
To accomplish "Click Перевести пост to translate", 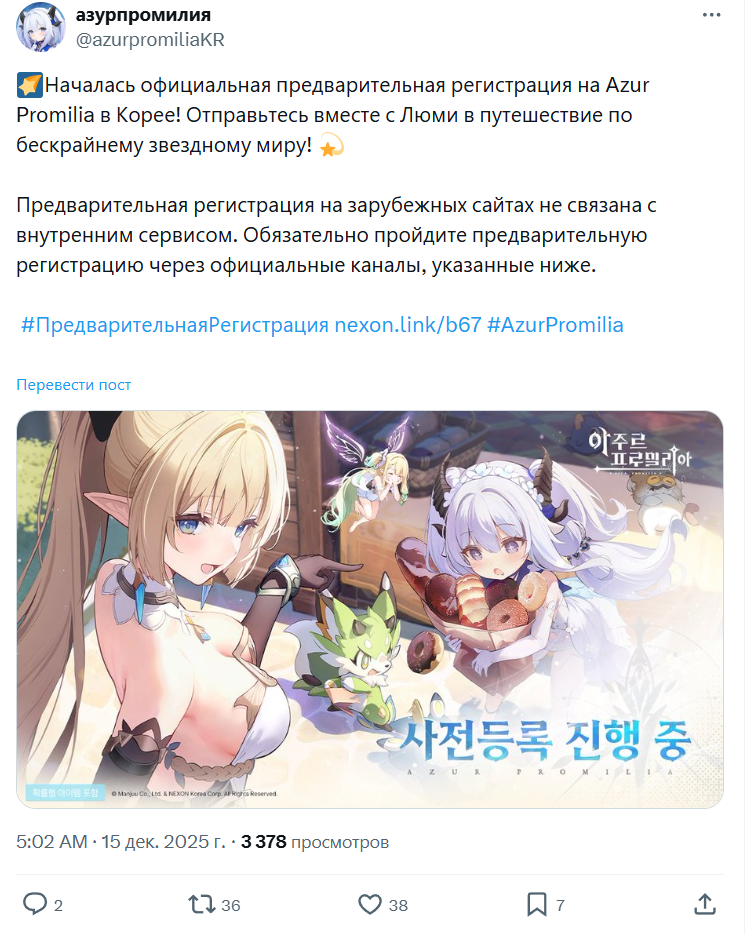I will pos(74,385).
